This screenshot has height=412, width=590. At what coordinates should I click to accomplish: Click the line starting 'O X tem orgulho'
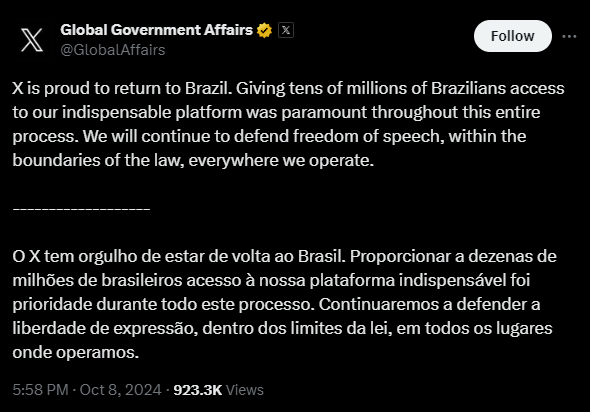(x=284, y=257)
